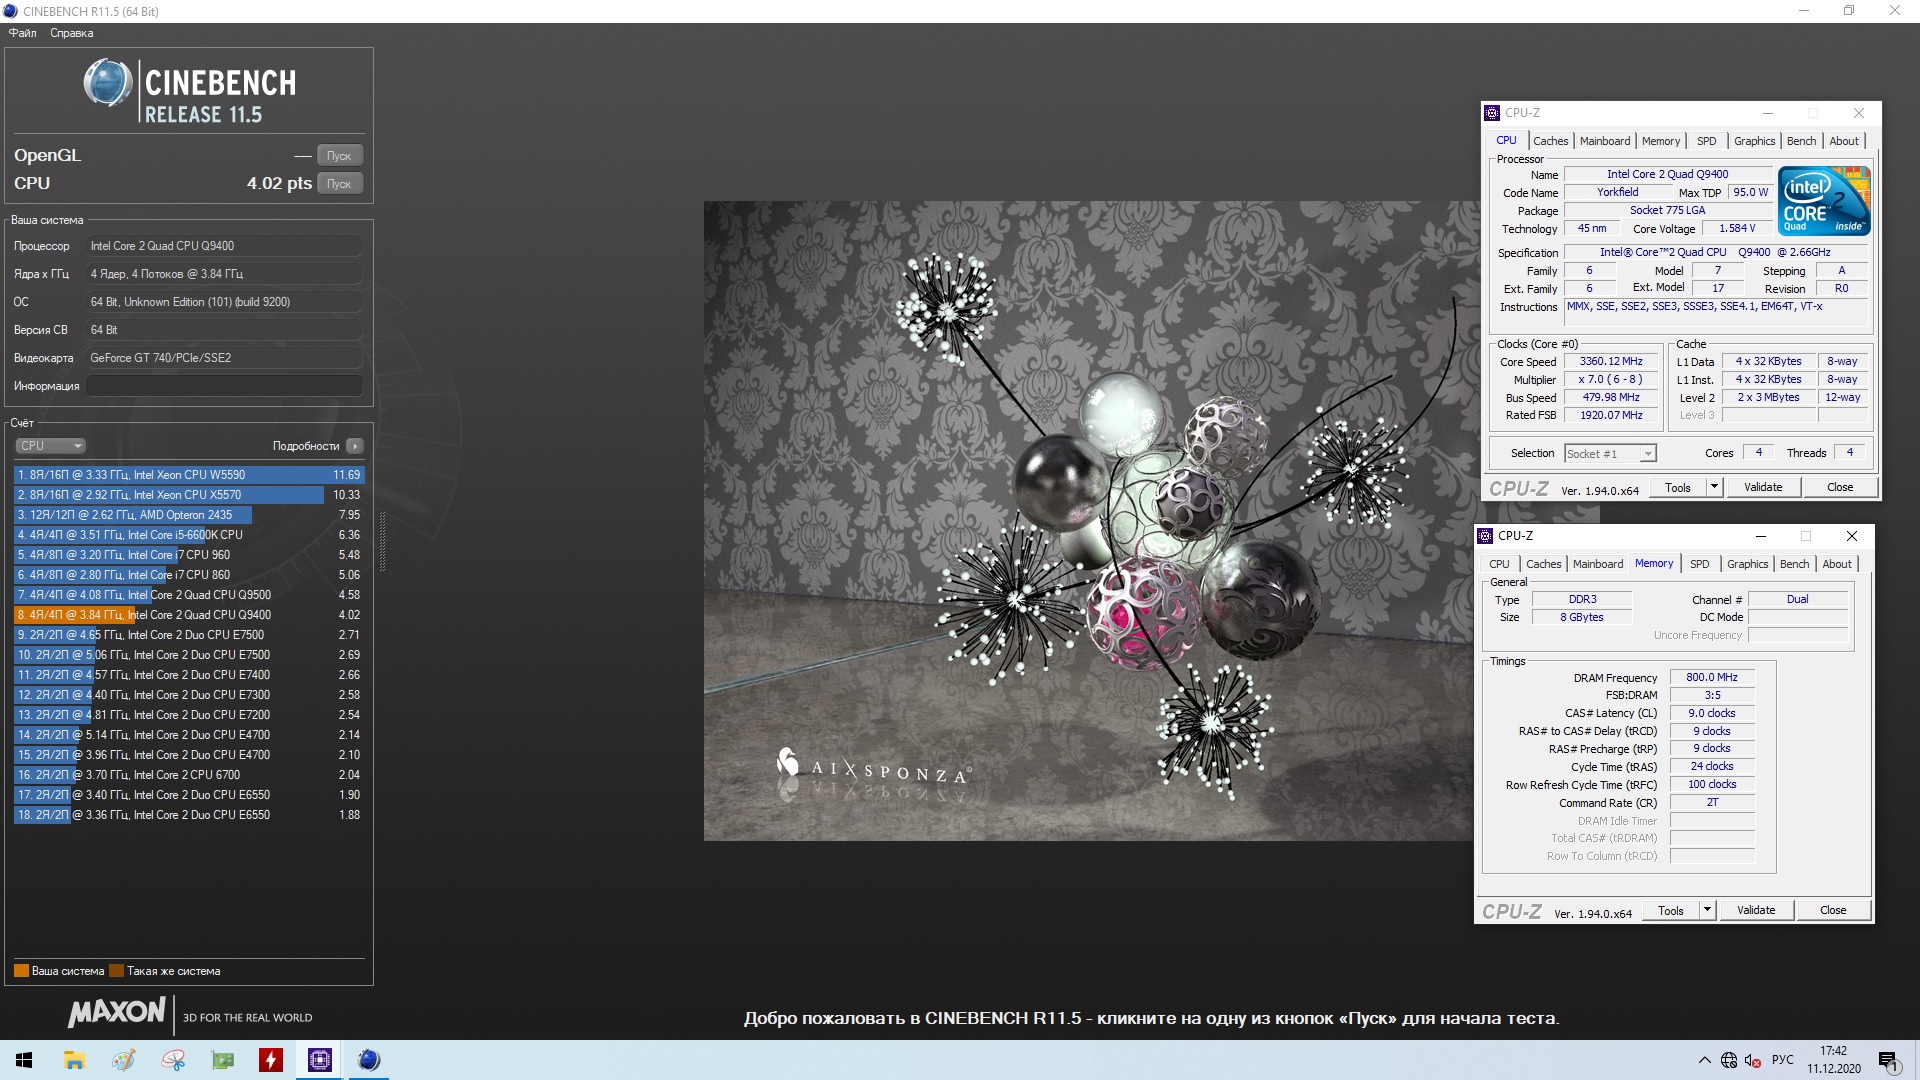Open About tab in lower CPU-Z window
The image size is (1920, 1080).
1837,564
